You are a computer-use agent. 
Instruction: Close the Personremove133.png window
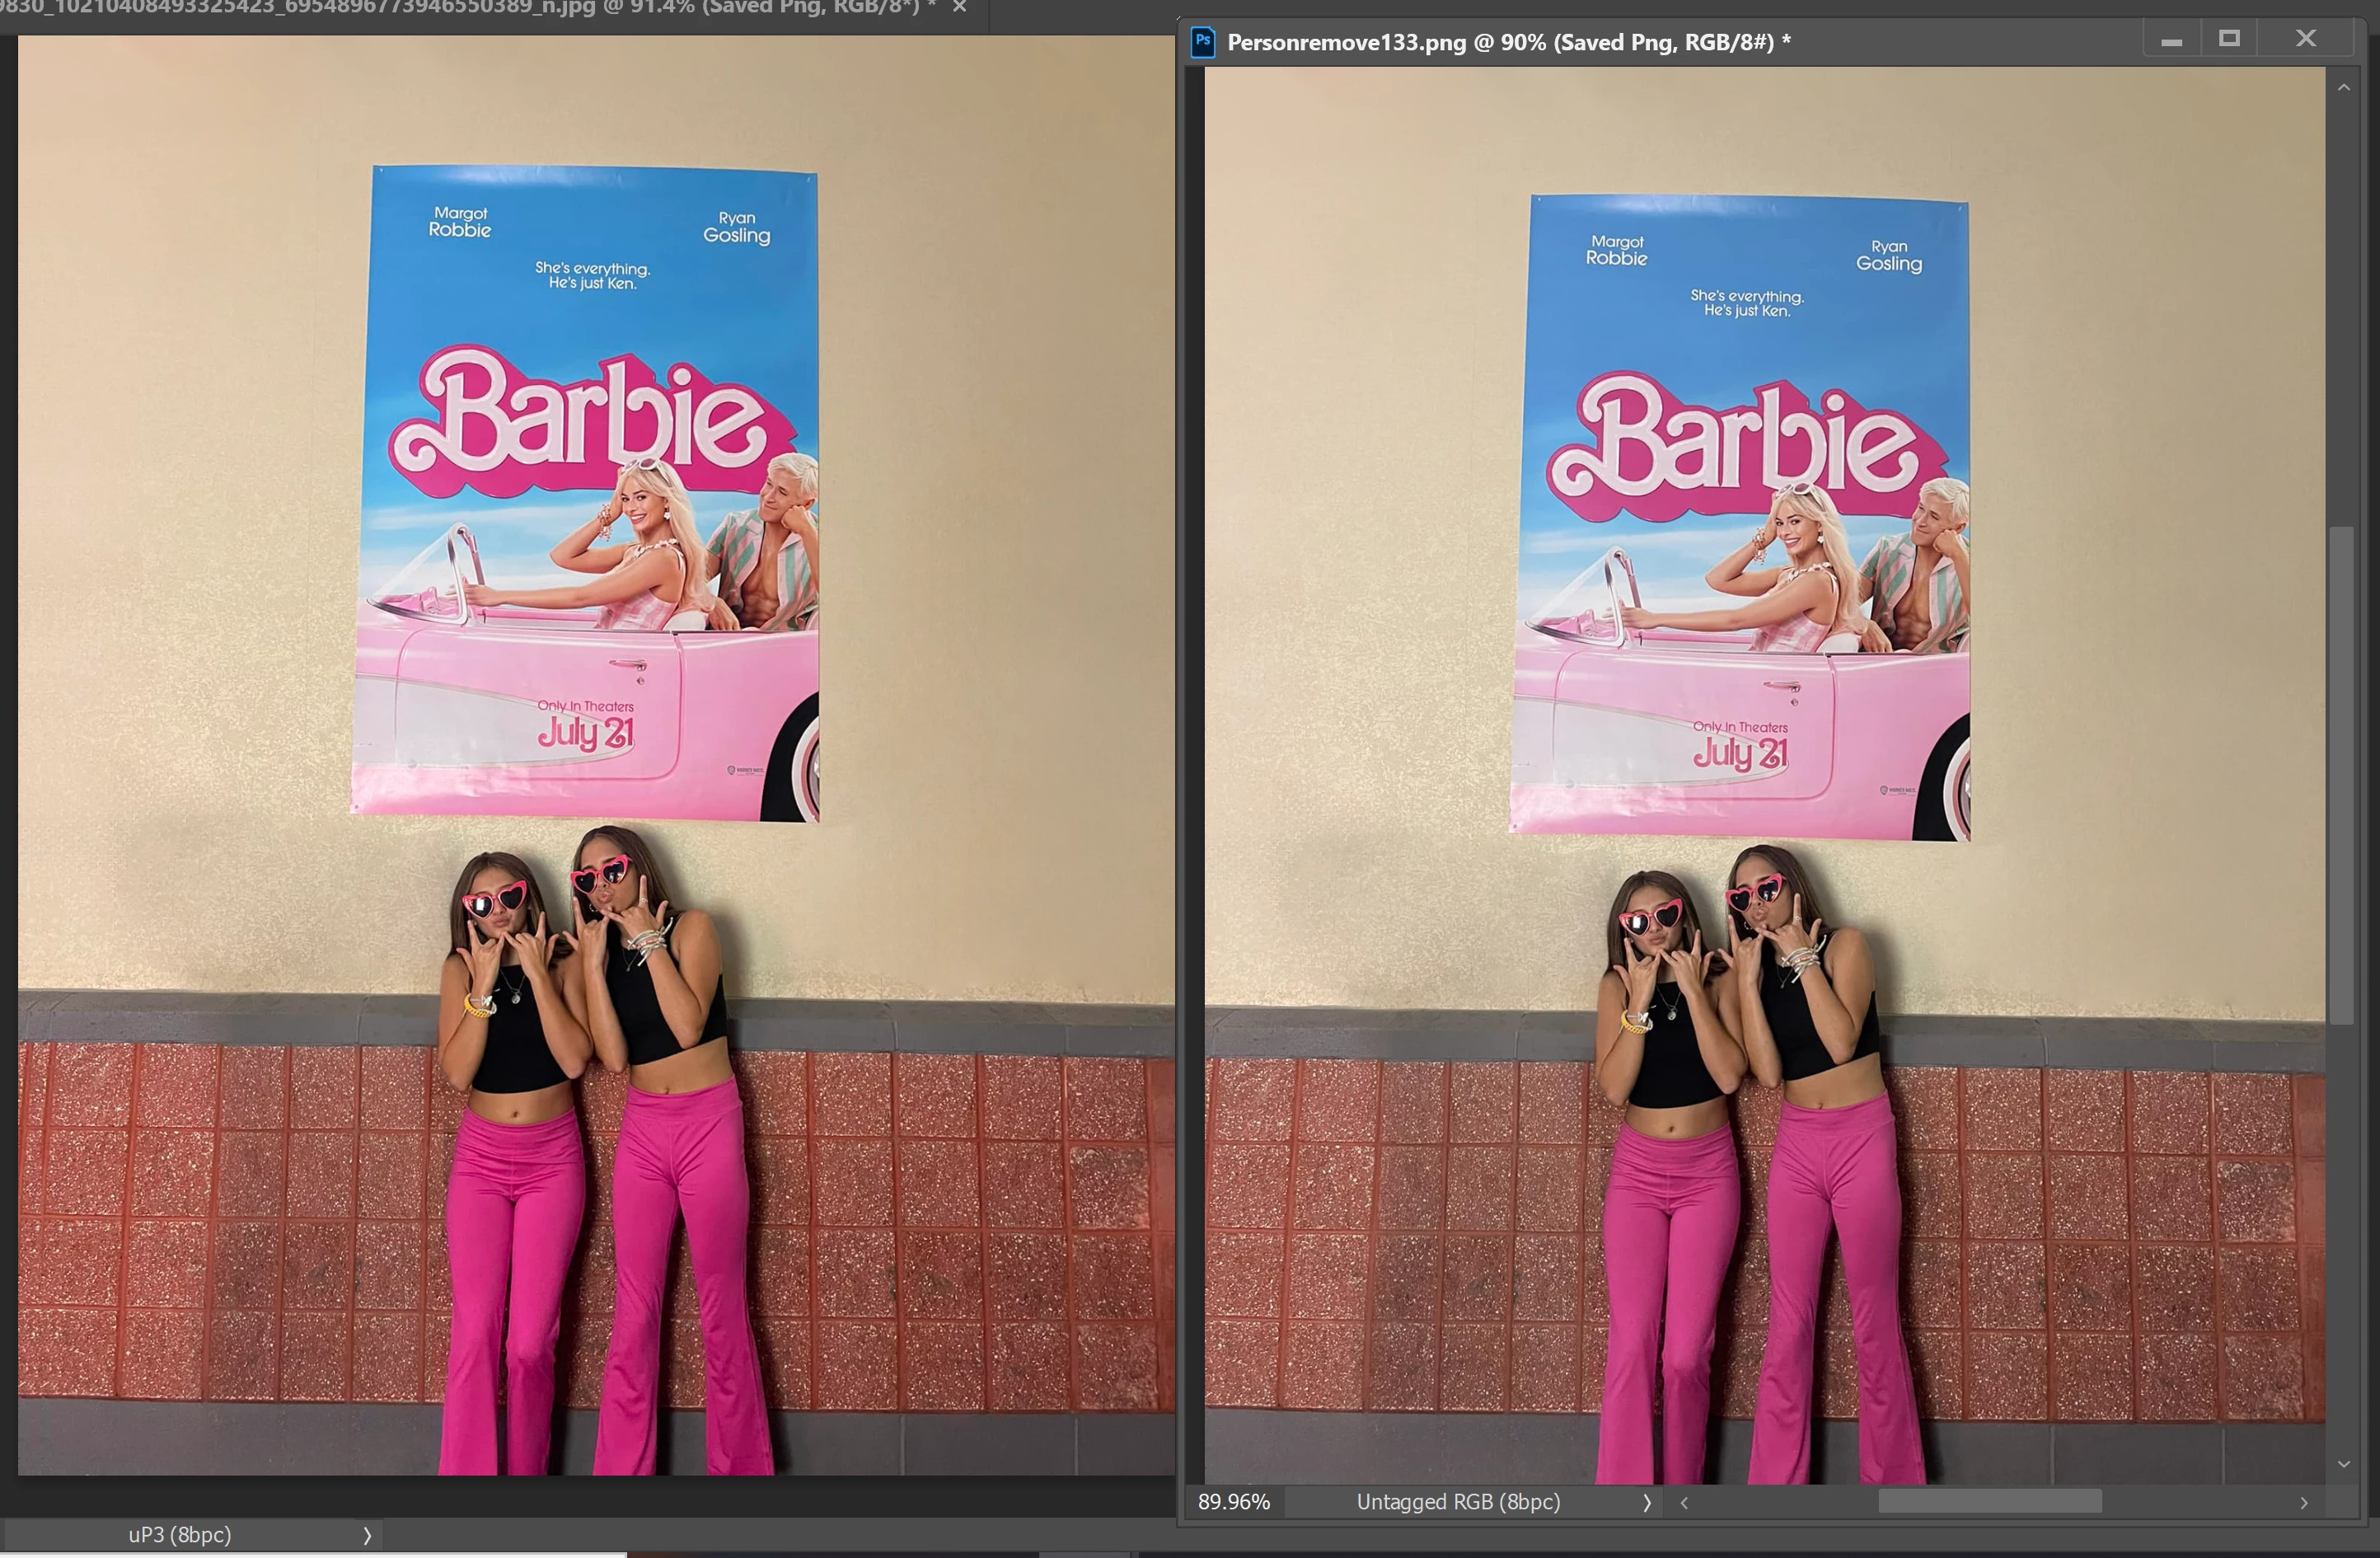[x=2306, y=39]
